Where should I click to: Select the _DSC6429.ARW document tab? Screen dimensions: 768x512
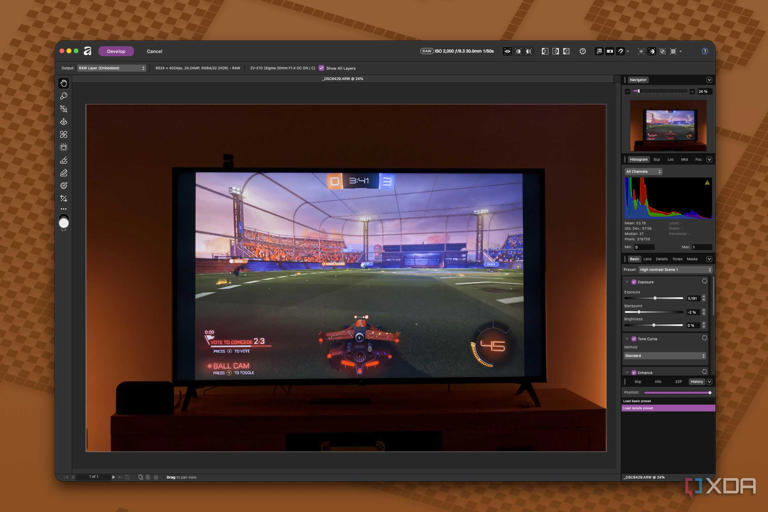[x=342, y=78]
